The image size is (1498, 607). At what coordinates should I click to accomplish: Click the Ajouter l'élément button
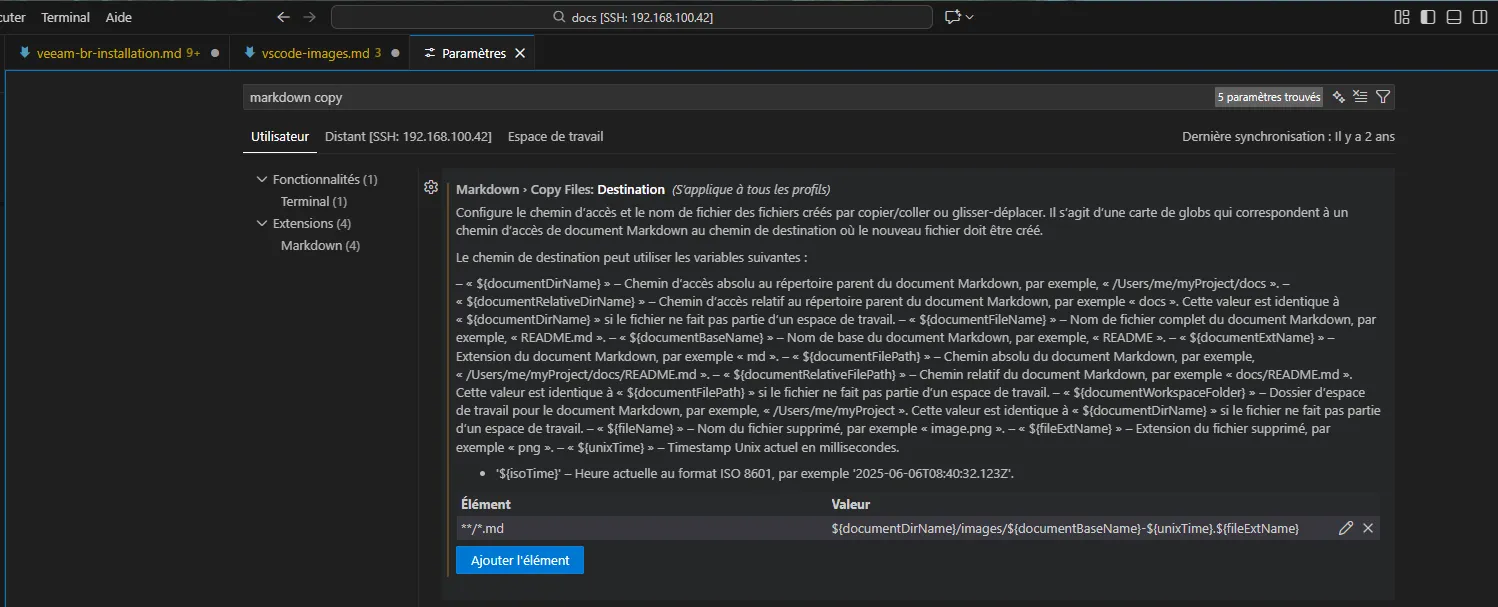(x=519, y=560)
